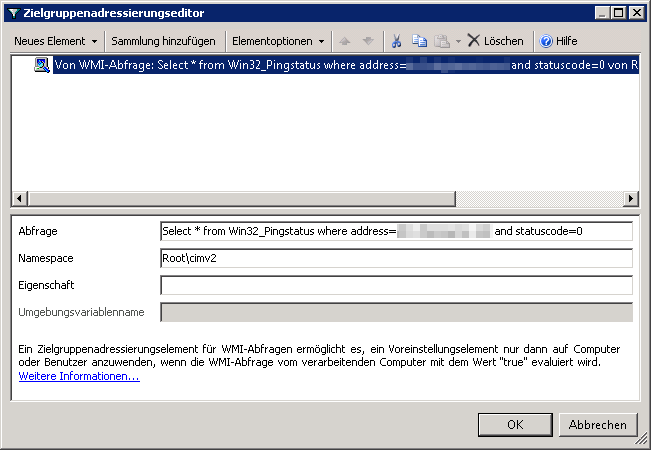Click the WMI query item's icon
The height and width of the screenshot is (450, 651).
(x=42, y=65)
